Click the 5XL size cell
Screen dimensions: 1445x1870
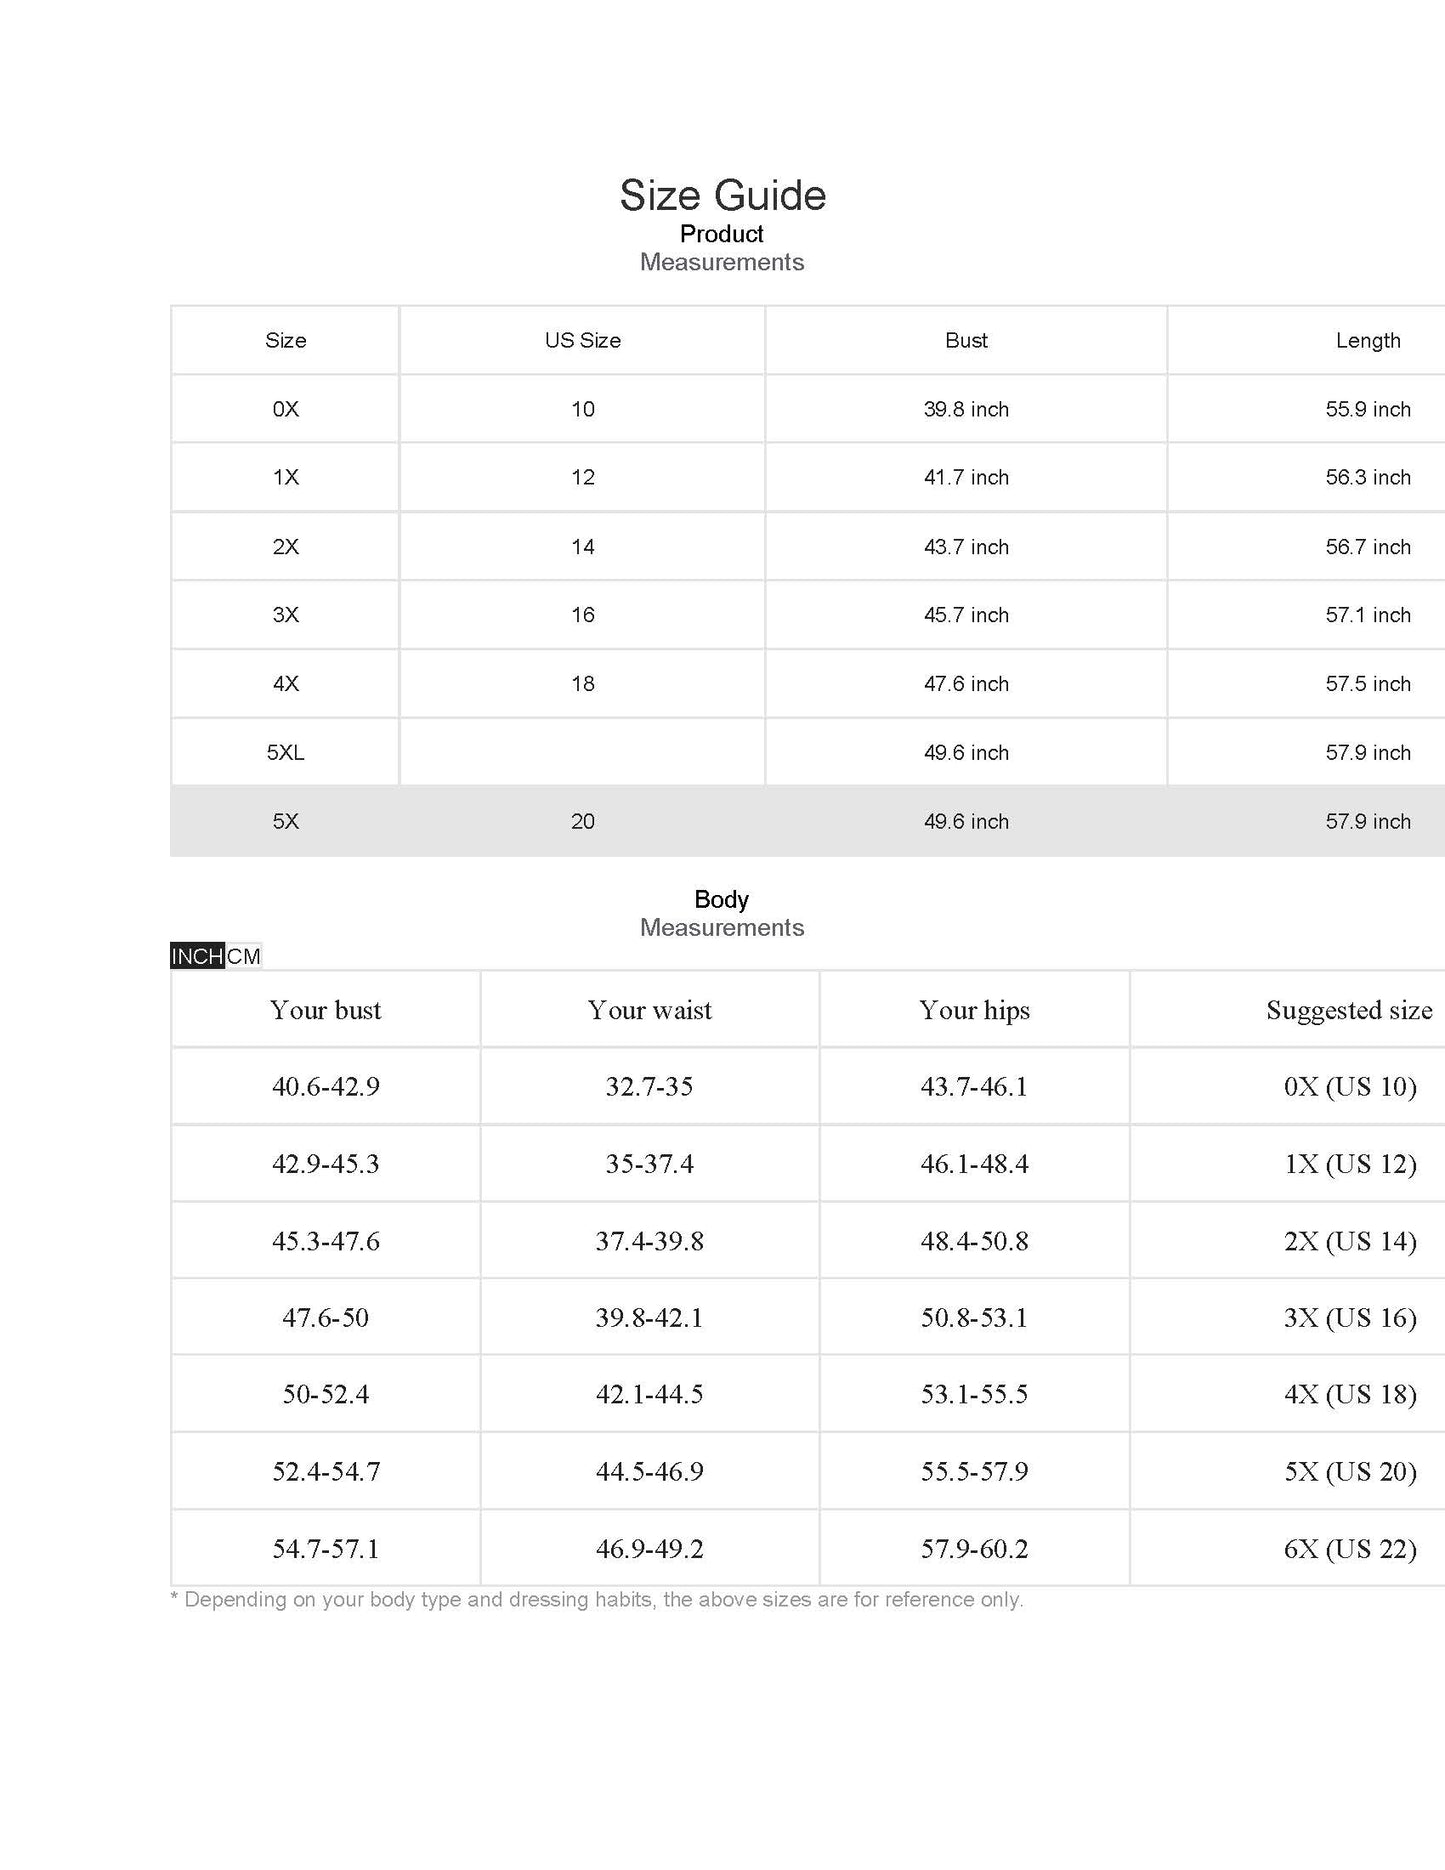pos(285,752)
